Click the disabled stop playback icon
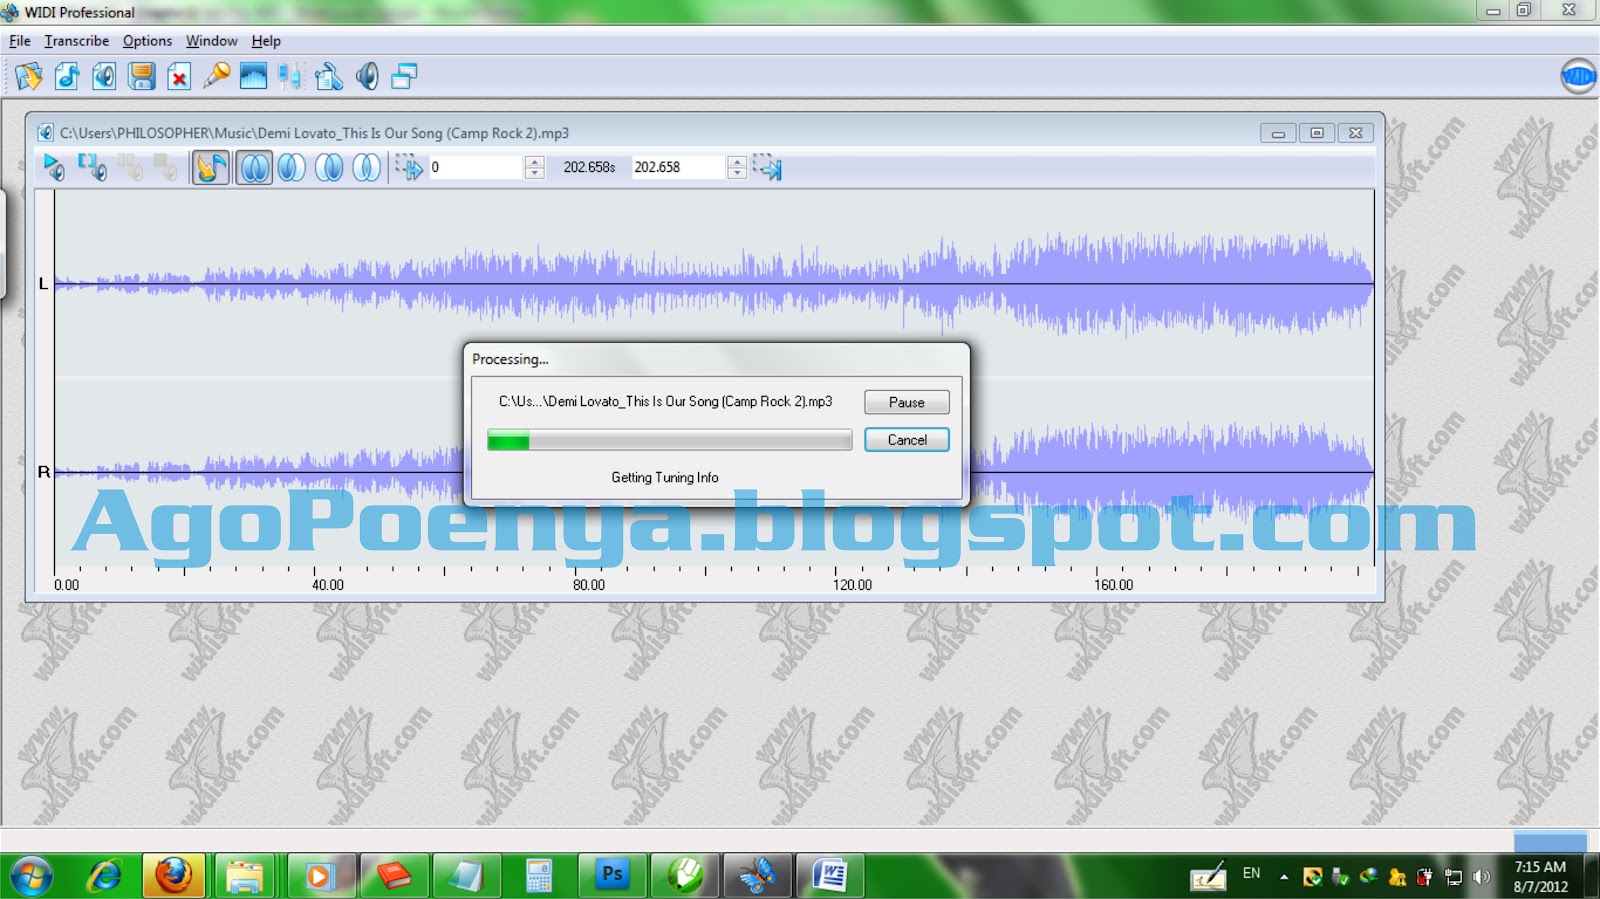Image resolution: width=1600 pixels, height=899 pixels. click(166, 167)
